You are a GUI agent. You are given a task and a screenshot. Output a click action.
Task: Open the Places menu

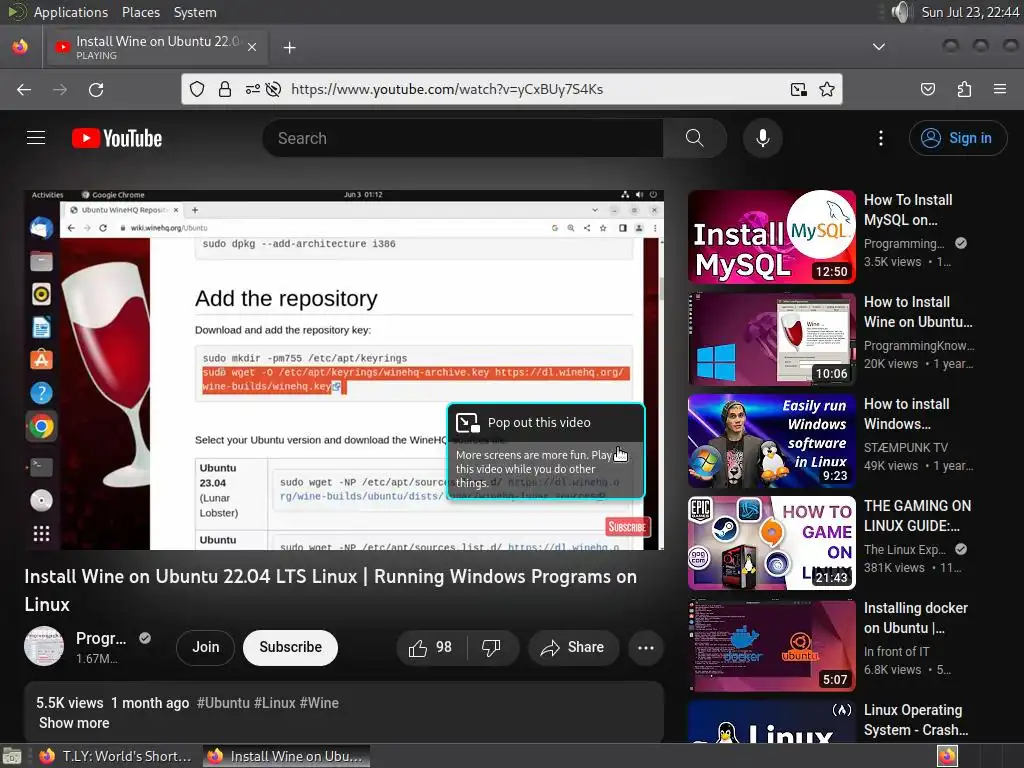tap(140, 12)
